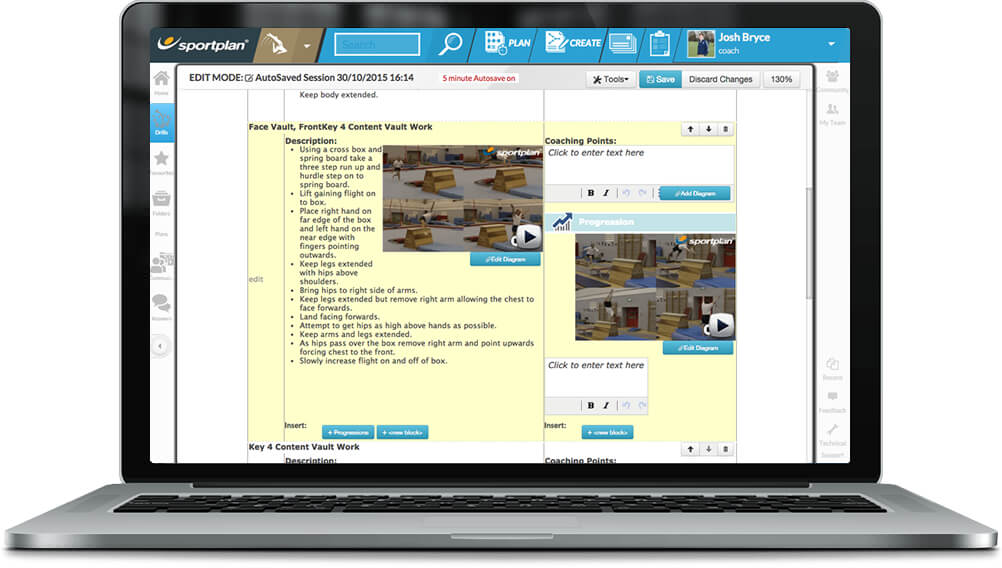Viewport: 1002px width, 568px height.
Task: Click the 130% zoom button
Action: point(781,79)
